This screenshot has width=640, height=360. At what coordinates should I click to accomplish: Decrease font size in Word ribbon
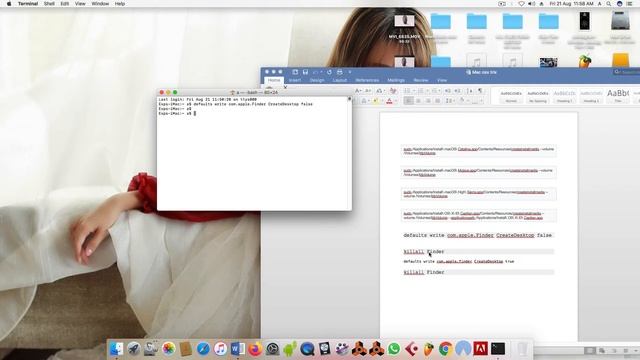click(368, 91)
